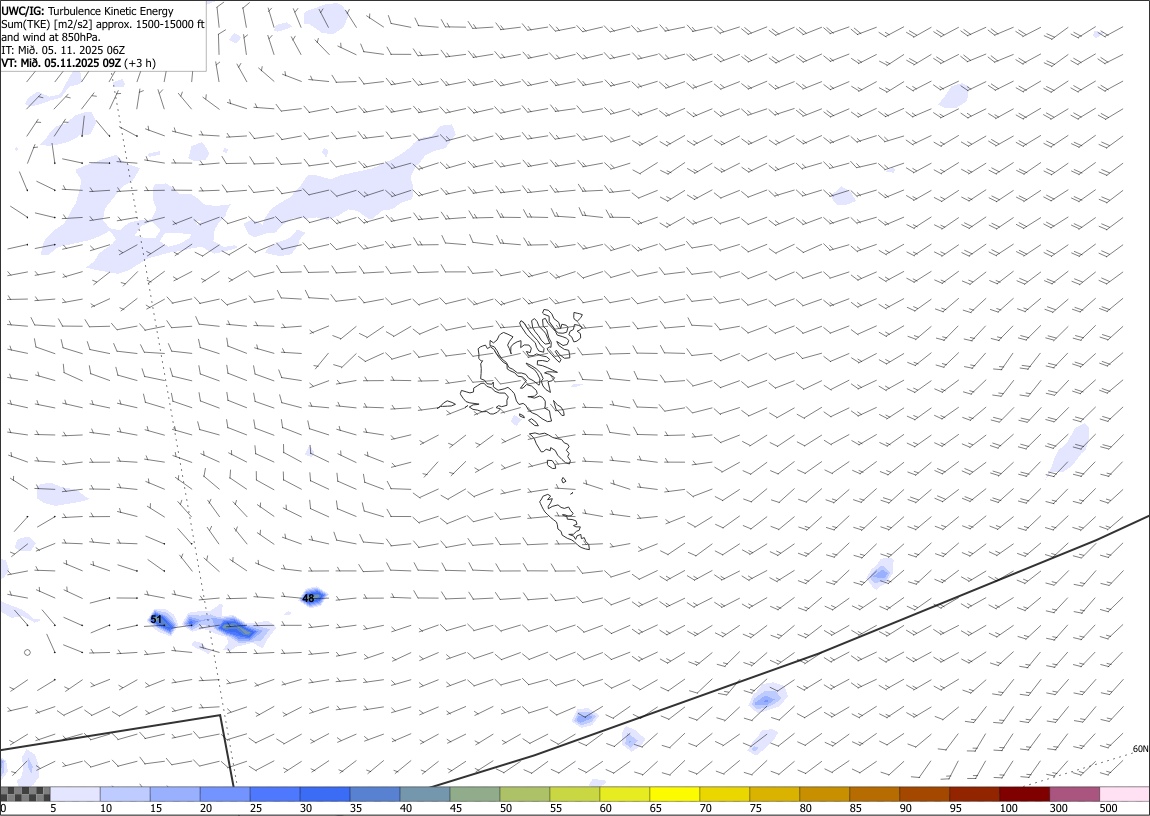Click the 40–45 grey-blue legend swatch

tap(425, 794)
